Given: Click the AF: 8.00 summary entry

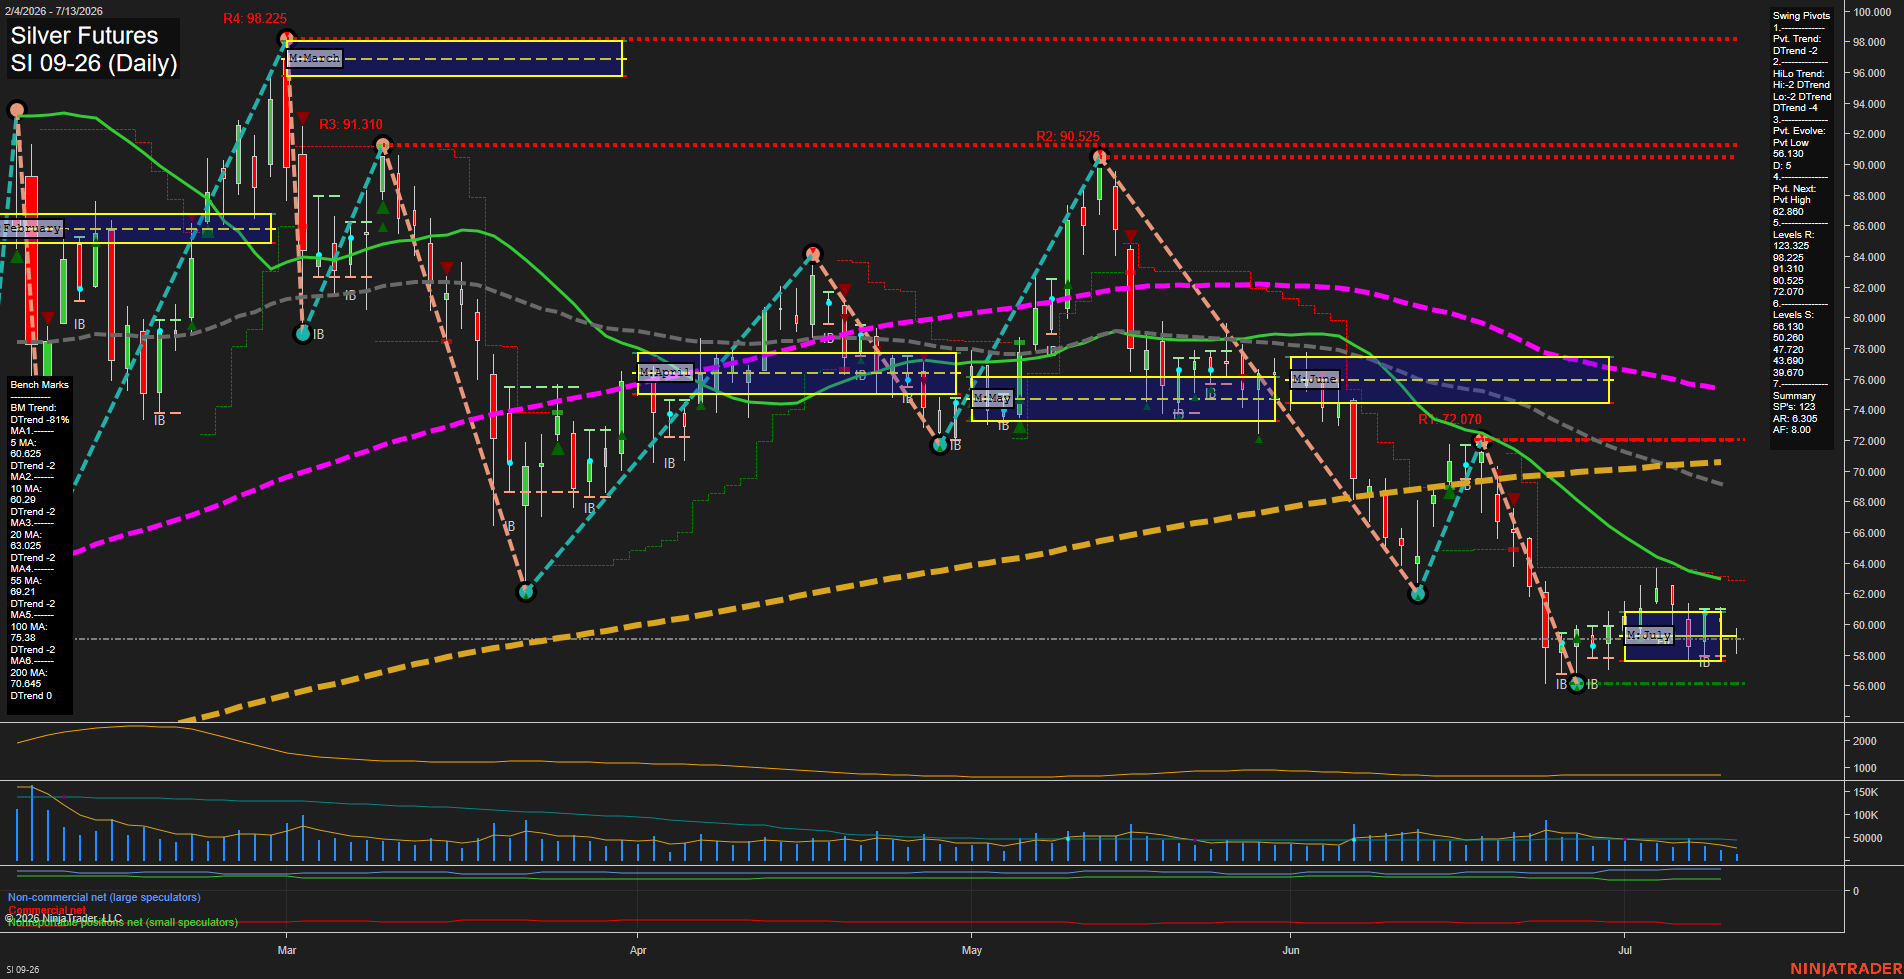Looking at the screenshot, I should 1791,430.
